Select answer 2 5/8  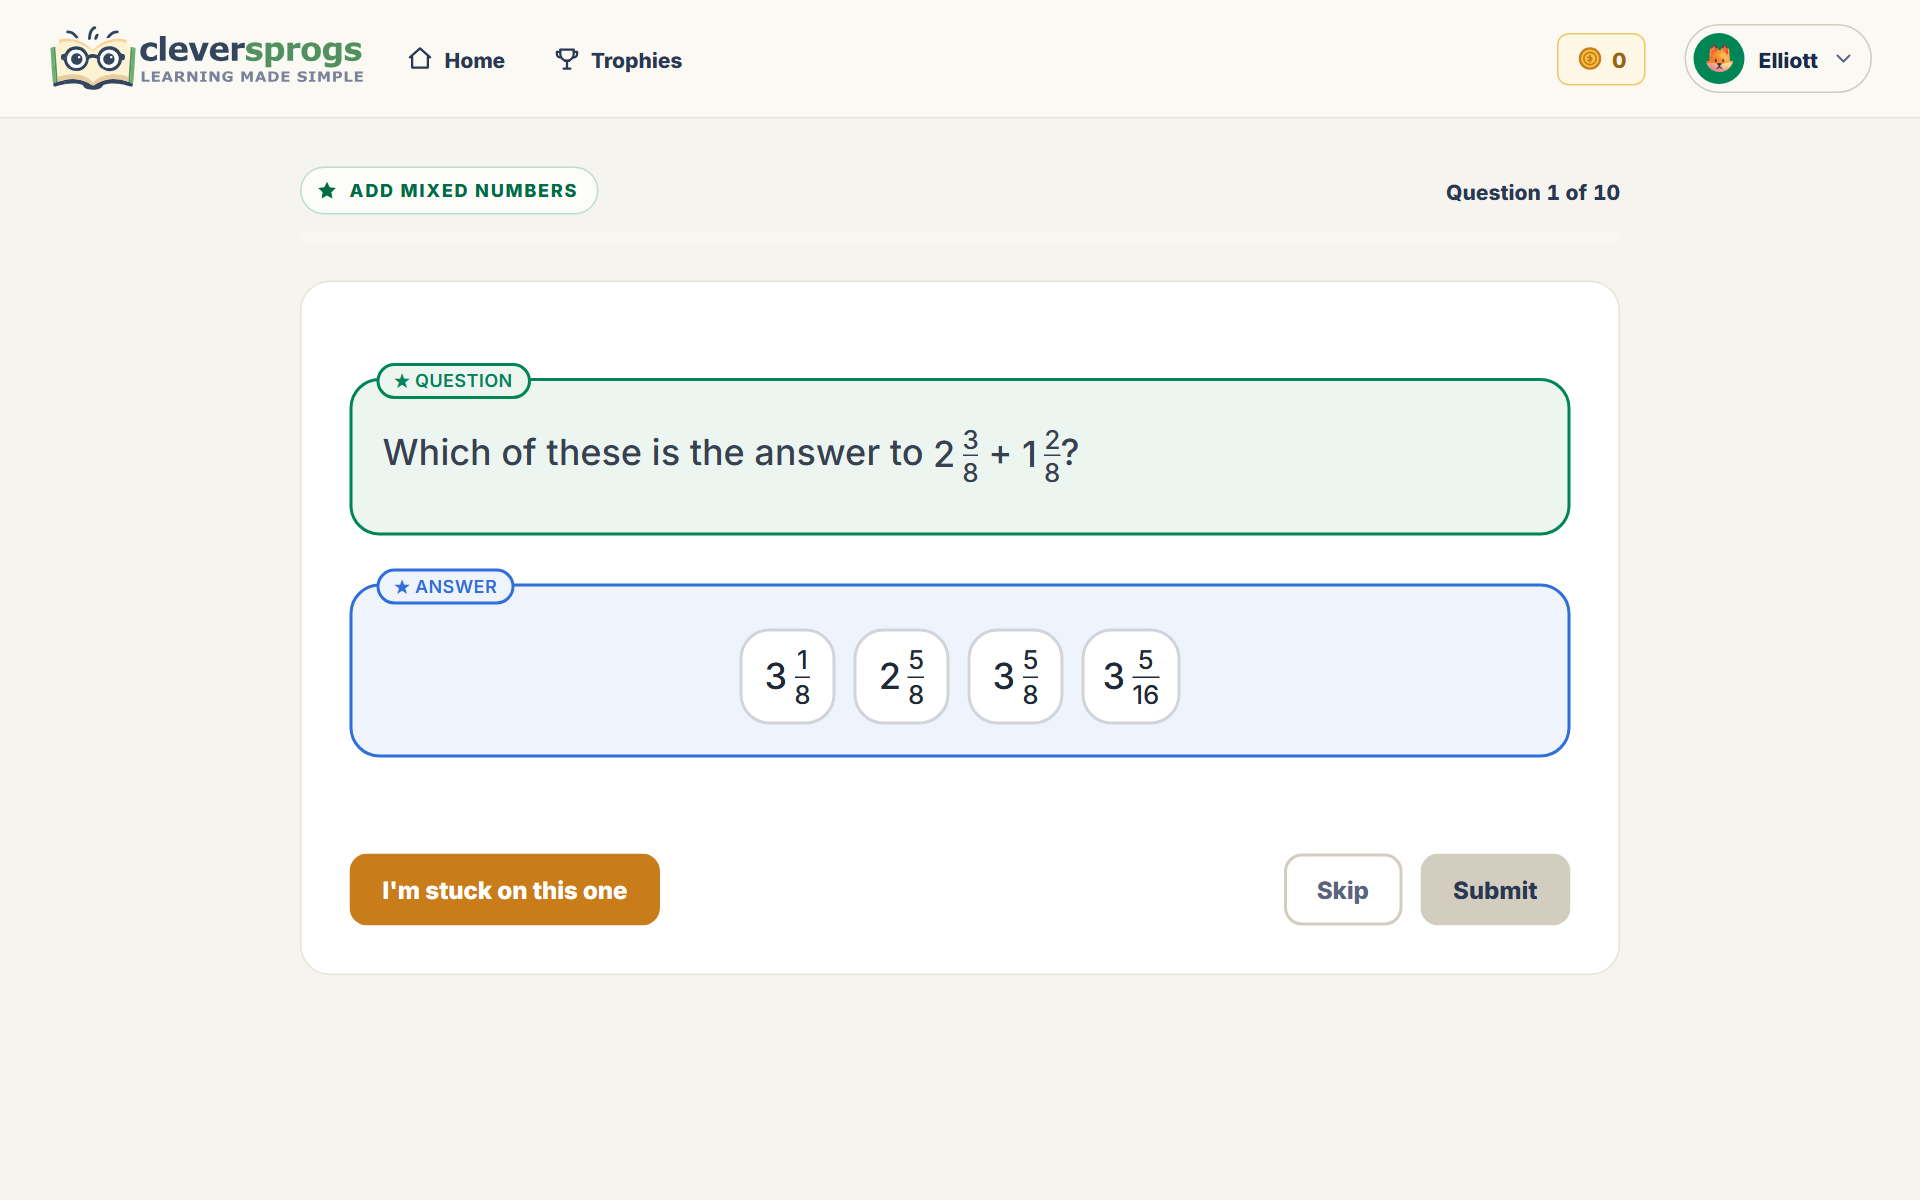pyautogui.click(x=901, y=676)
